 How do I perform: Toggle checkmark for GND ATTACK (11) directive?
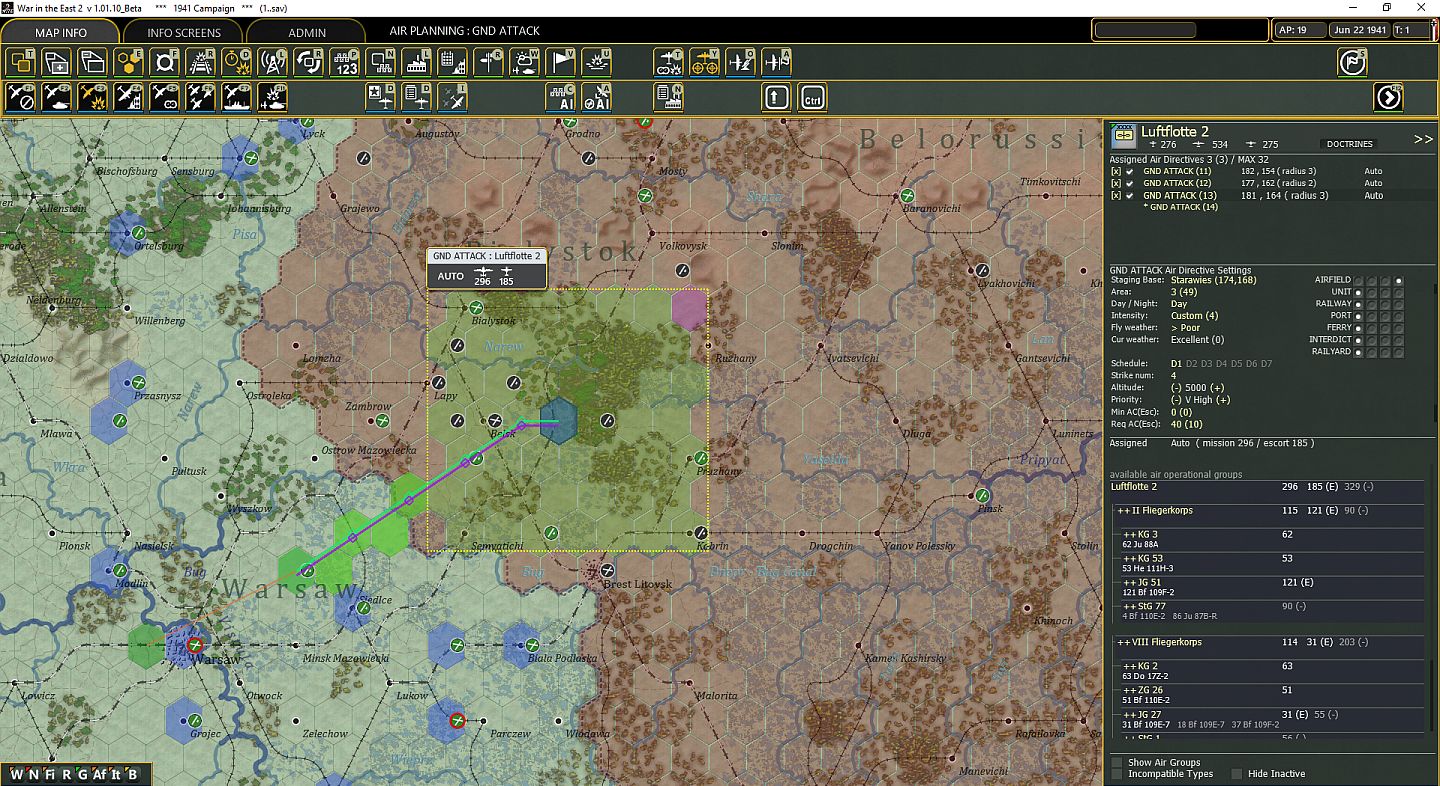(1130, 171)
